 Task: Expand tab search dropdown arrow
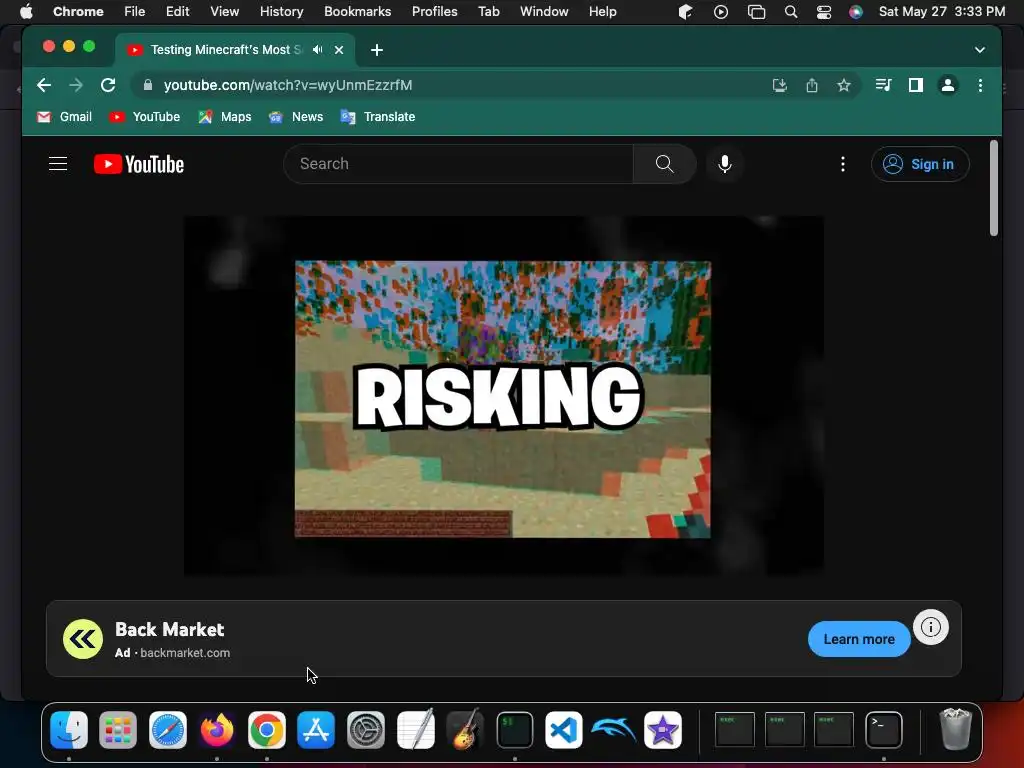coord(980,50)
